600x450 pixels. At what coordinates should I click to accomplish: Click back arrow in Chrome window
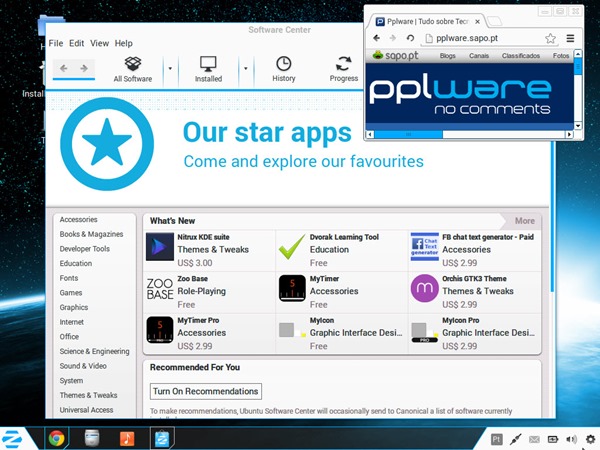tap(377, 38)
